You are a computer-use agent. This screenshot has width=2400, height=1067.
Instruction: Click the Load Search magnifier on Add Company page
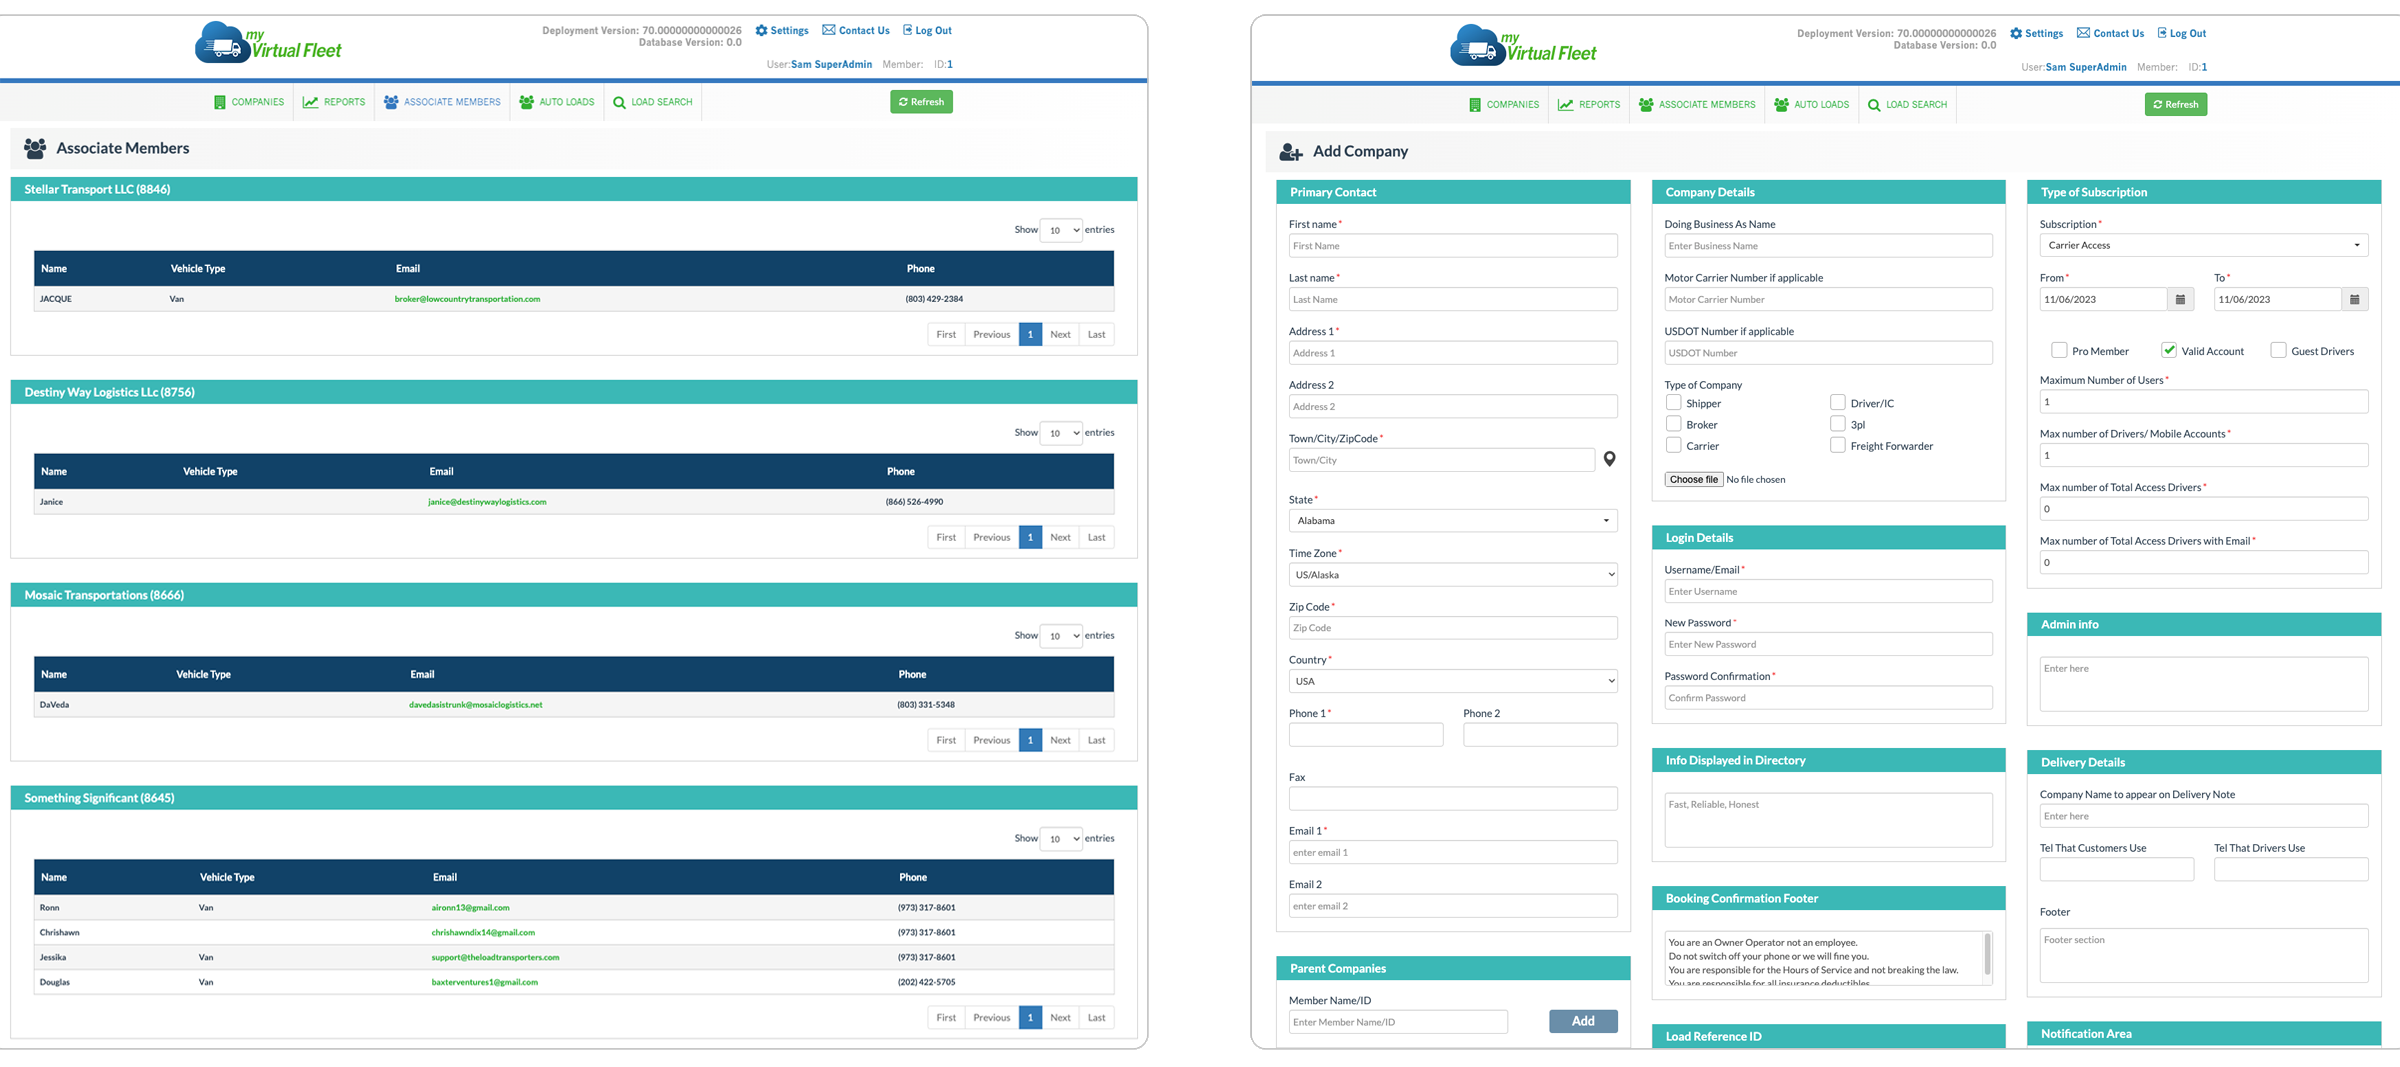pos(1874,105)
